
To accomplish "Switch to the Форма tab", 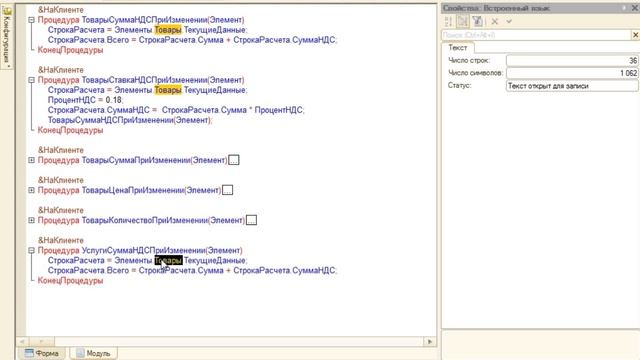I will [x=42, y=353].
